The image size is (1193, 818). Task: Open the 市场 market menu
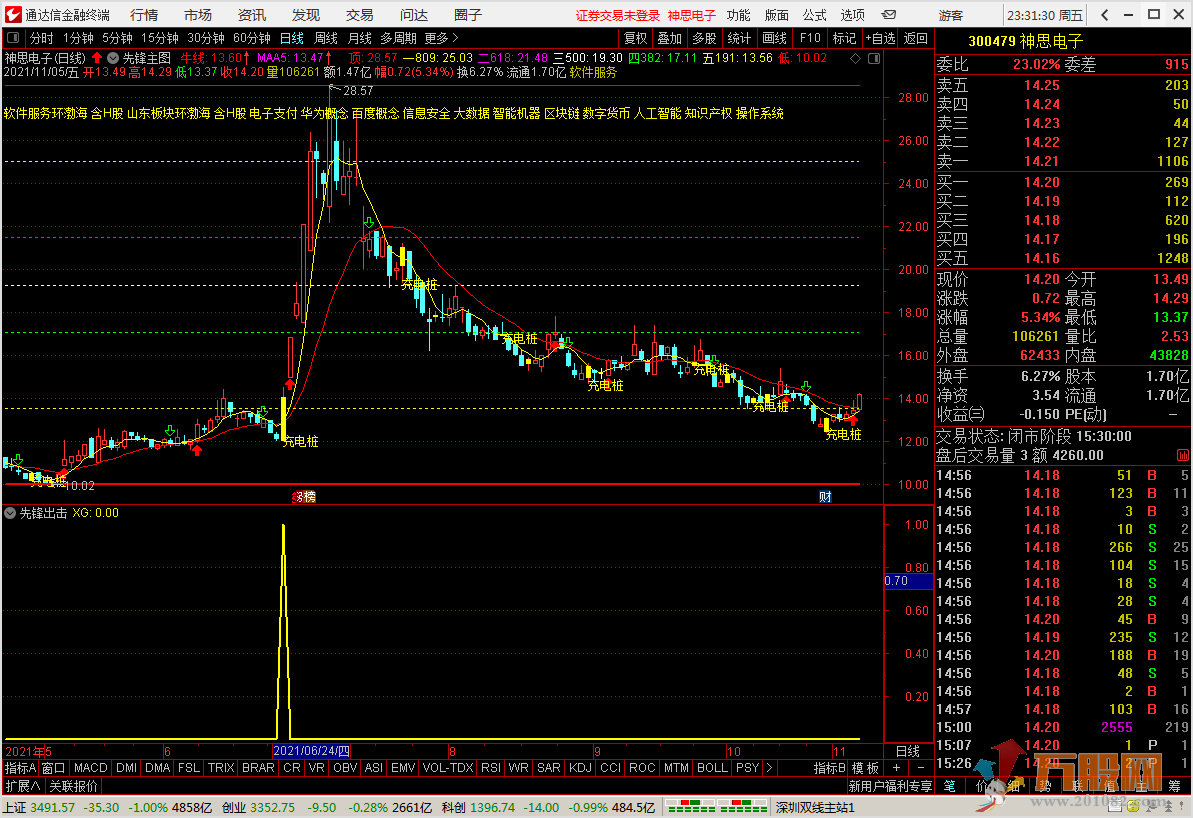tap(198, 14)
